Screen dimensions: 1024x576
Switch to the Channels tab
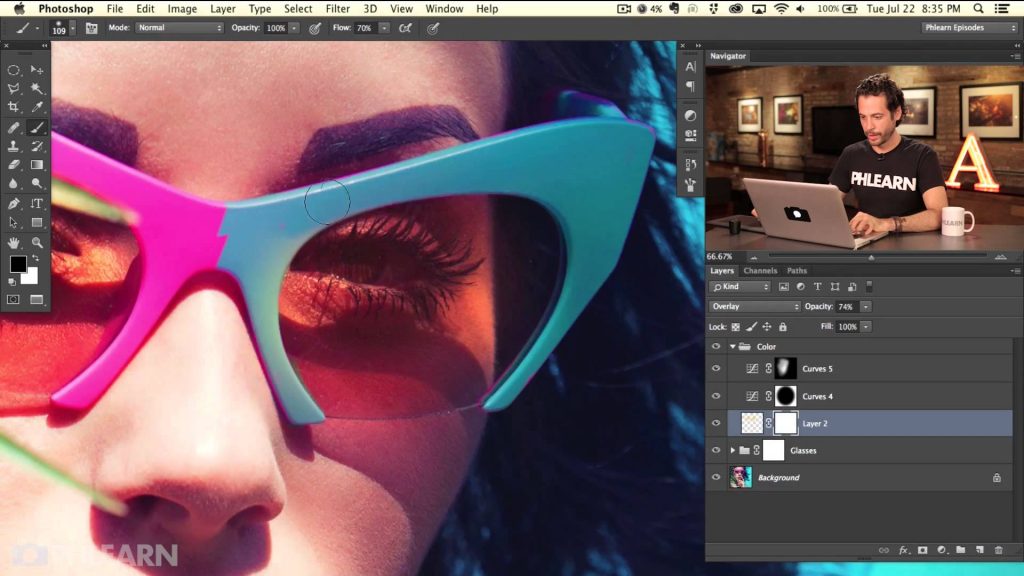click(x=760, y=271)
